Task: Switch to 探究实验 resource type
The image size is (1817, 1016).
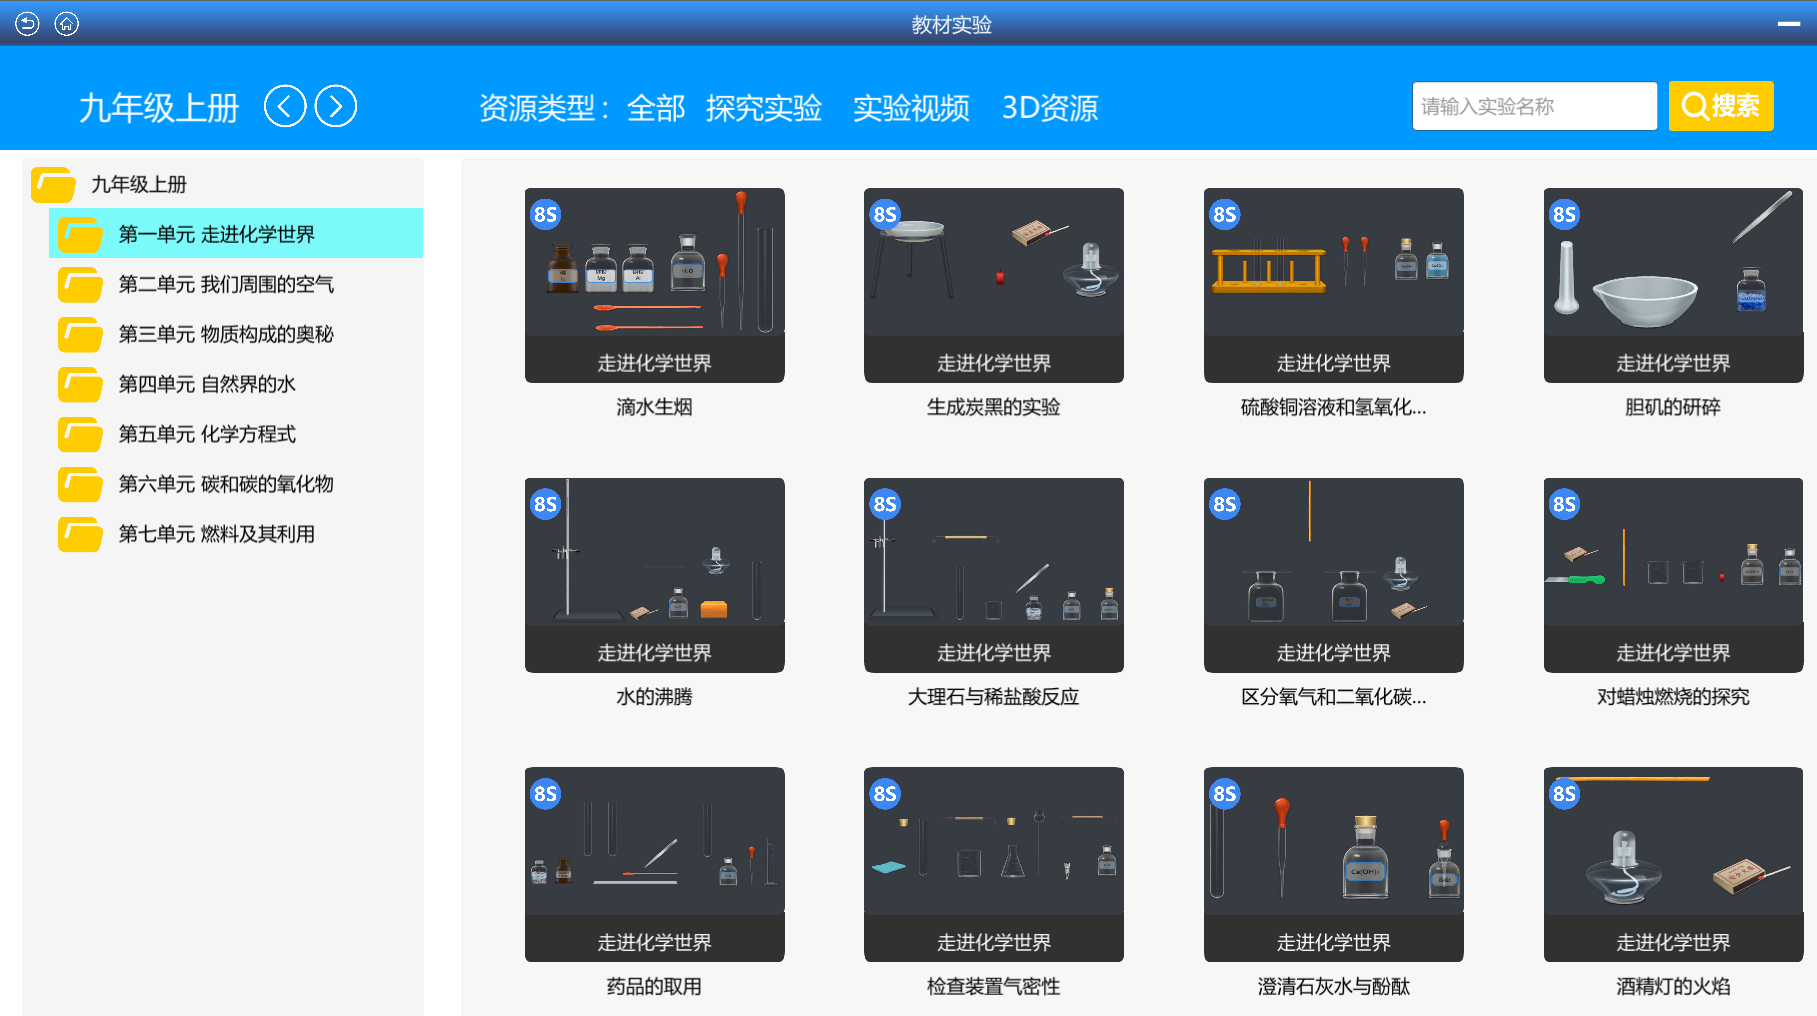Action: coord(764,107)
